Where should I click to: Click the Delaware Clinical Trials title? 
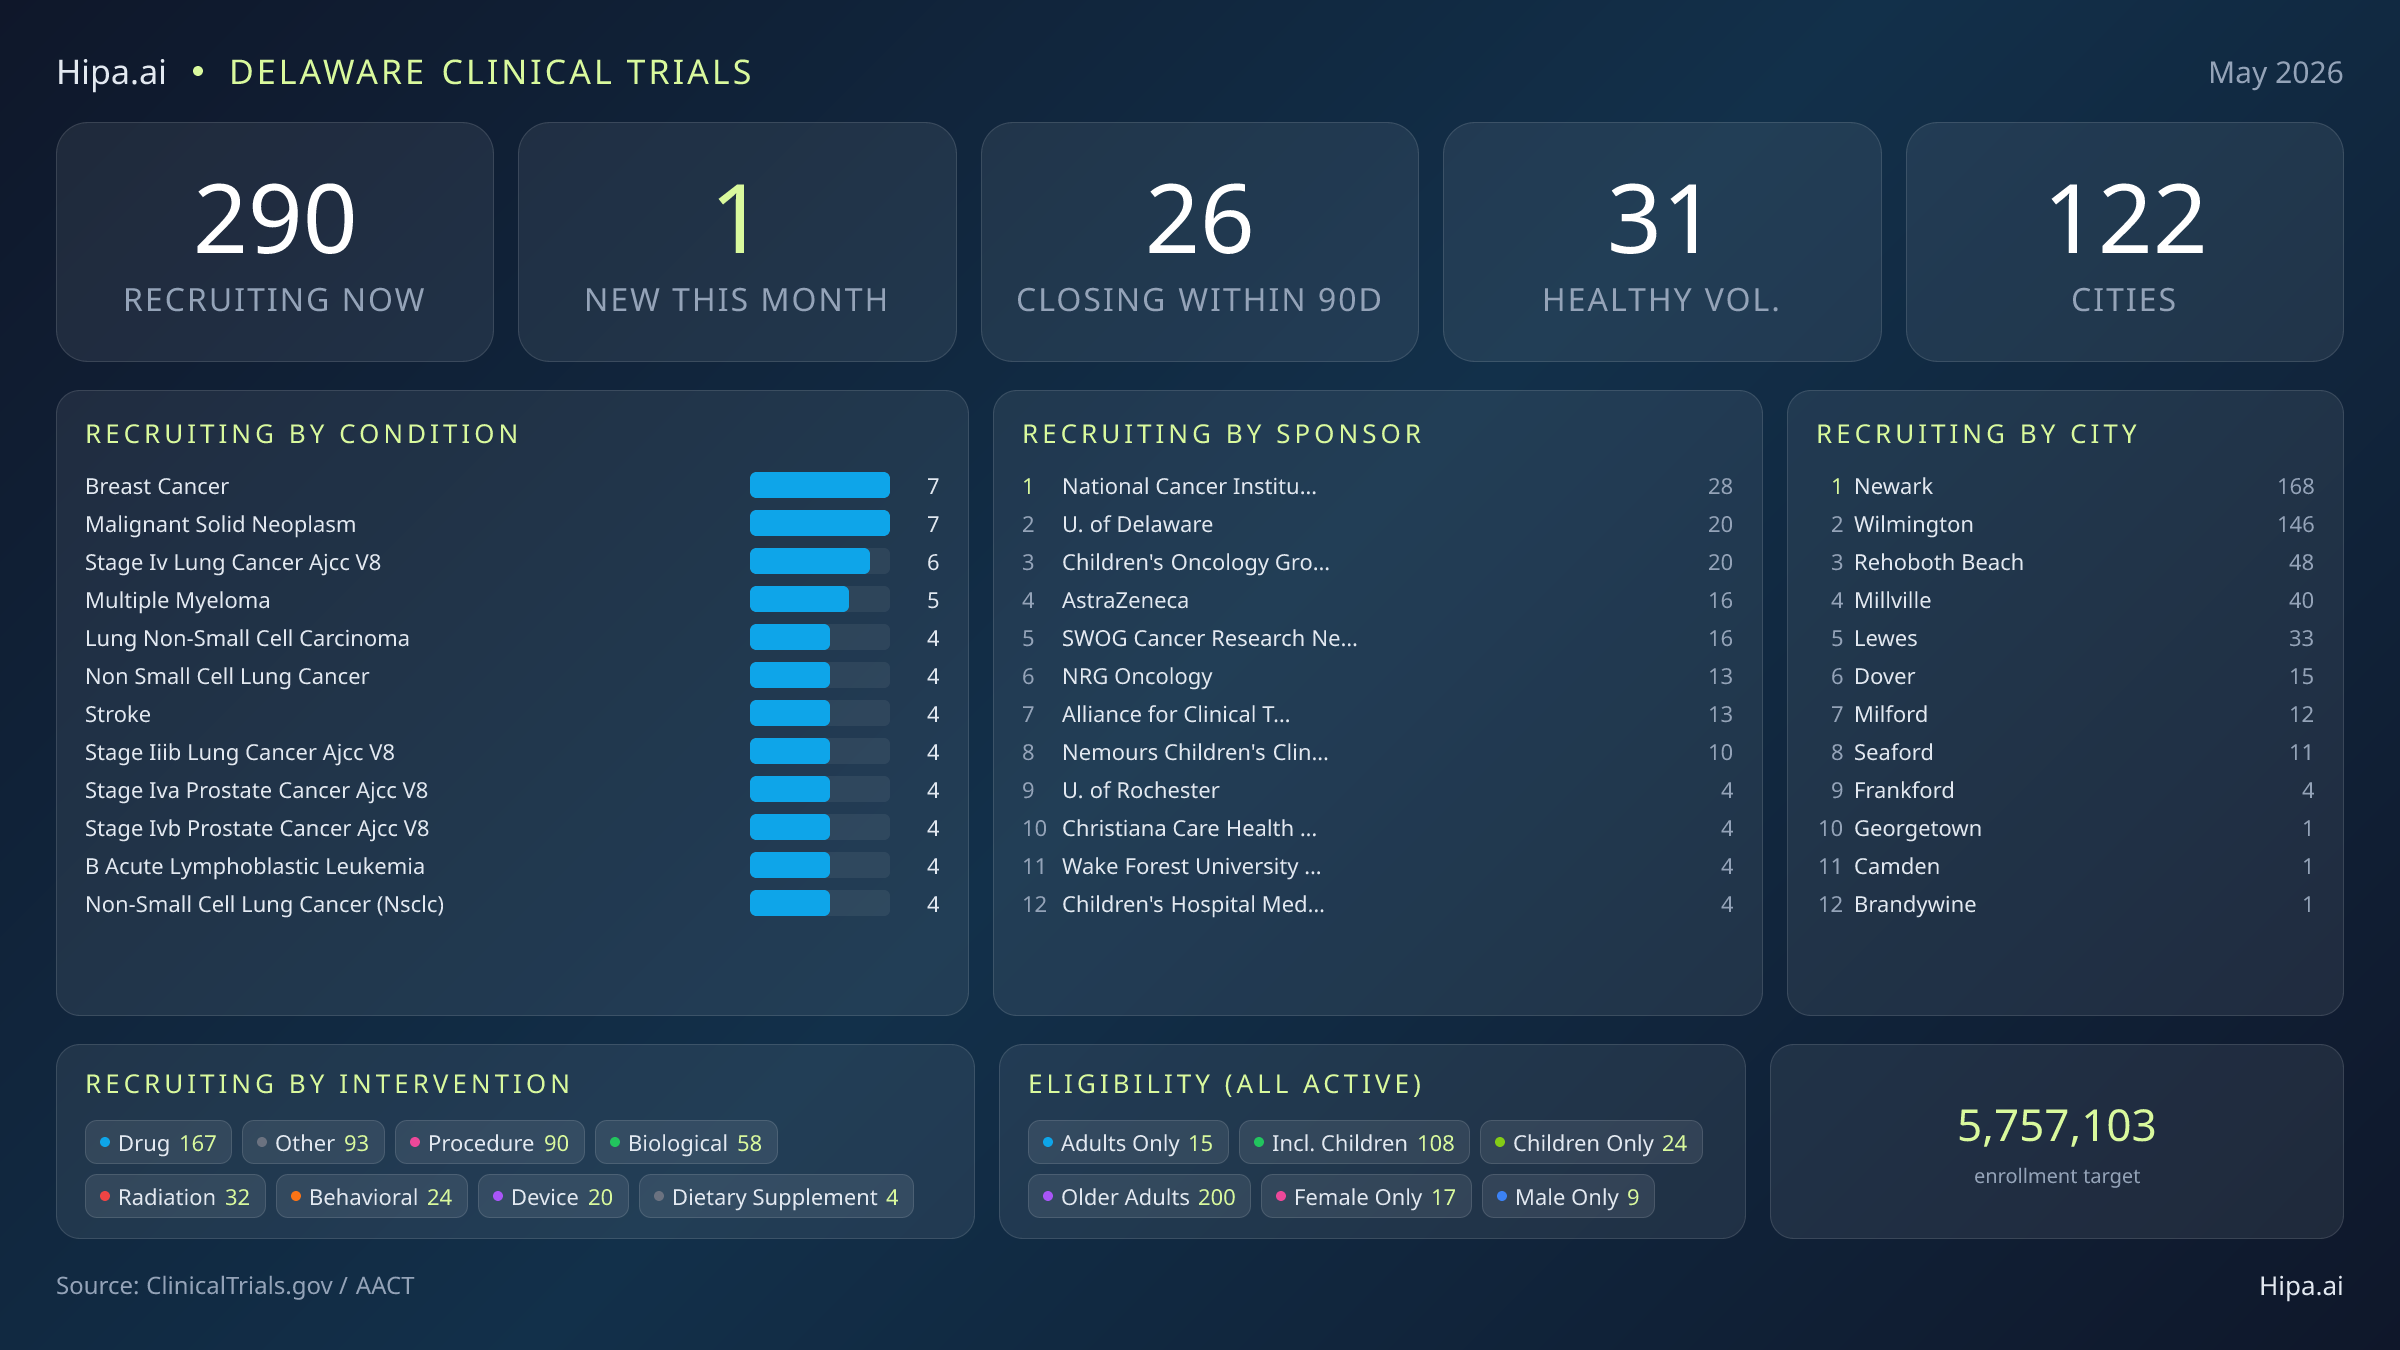click(491, 73)
